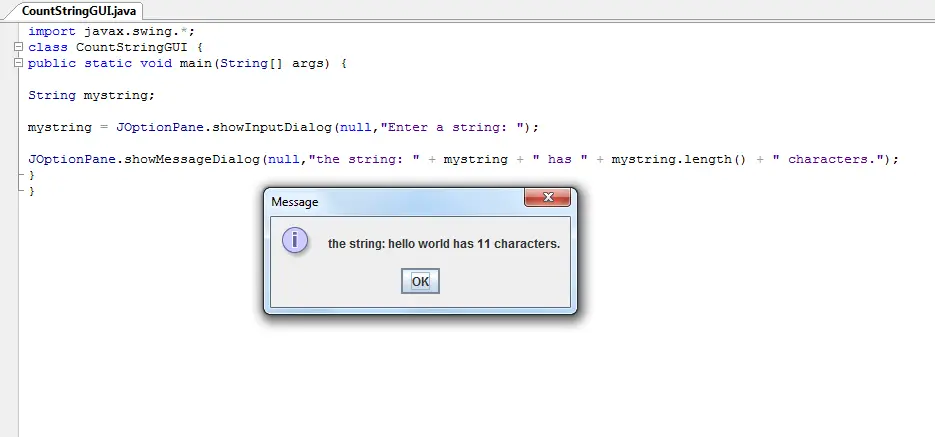Close the Message dialog with X

tap(547, 197)
